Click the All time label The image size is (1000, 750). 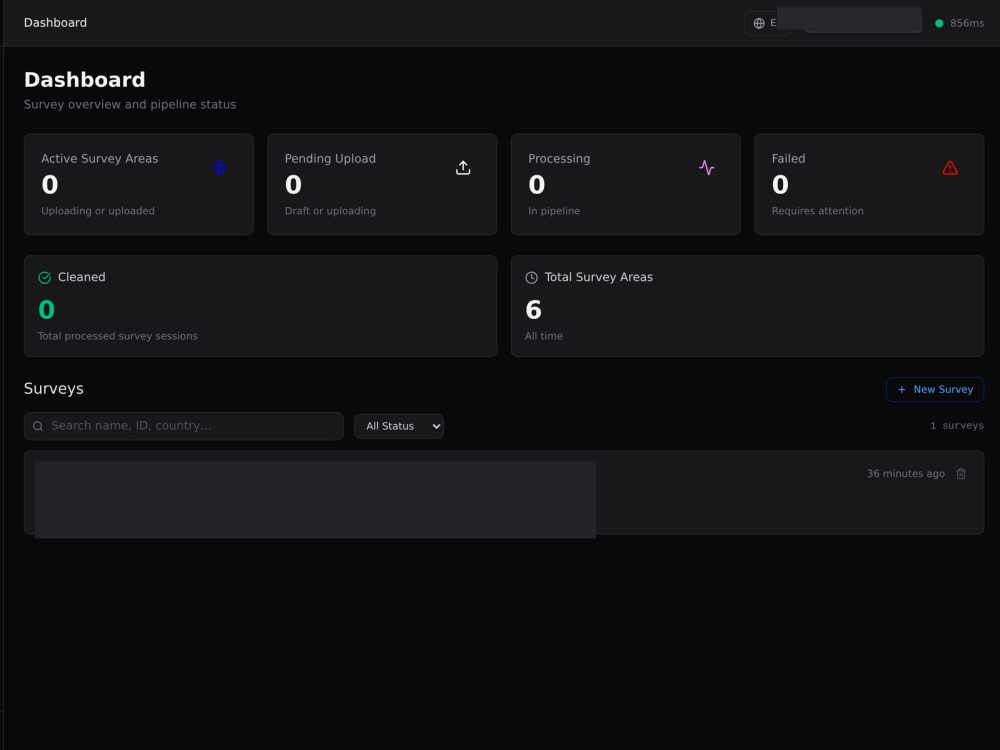[544, 336]
